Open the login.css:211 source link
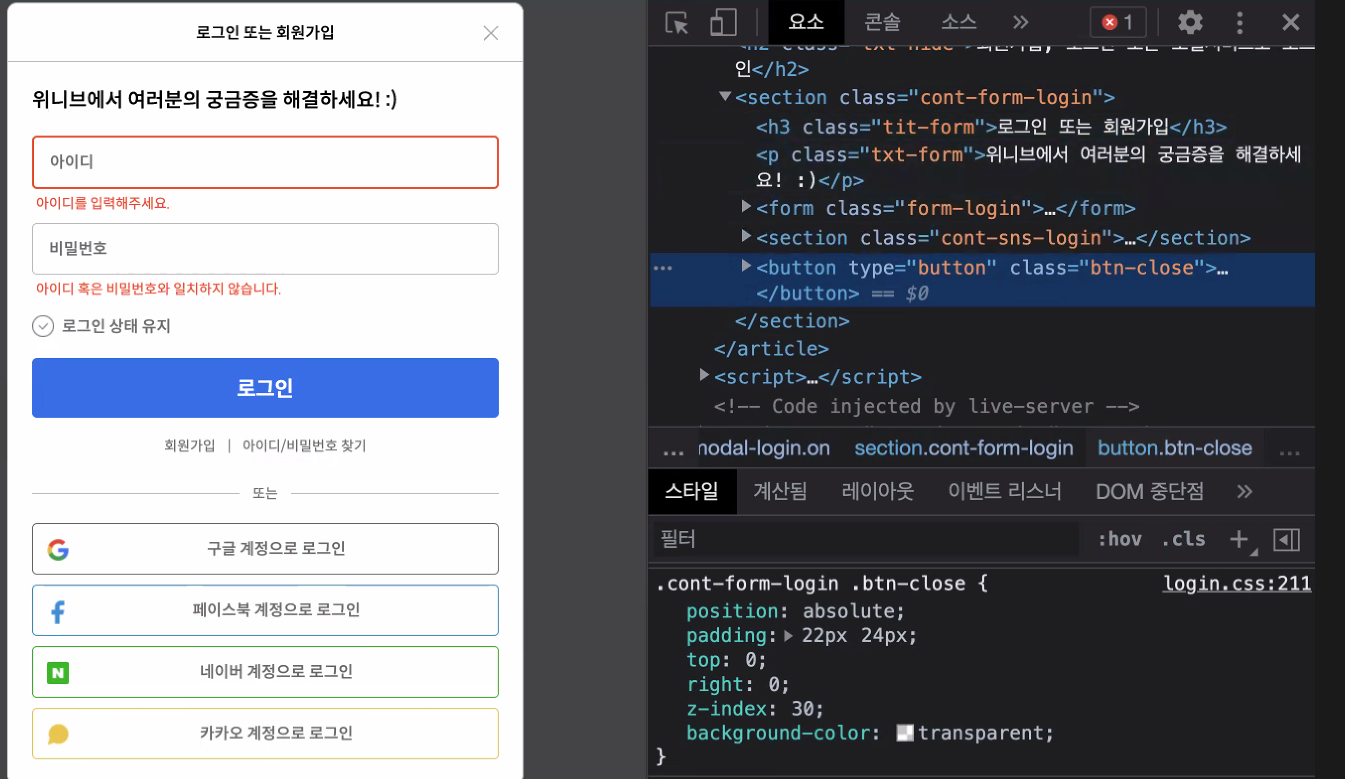The image size is (1345, 779). (1236, 584)
